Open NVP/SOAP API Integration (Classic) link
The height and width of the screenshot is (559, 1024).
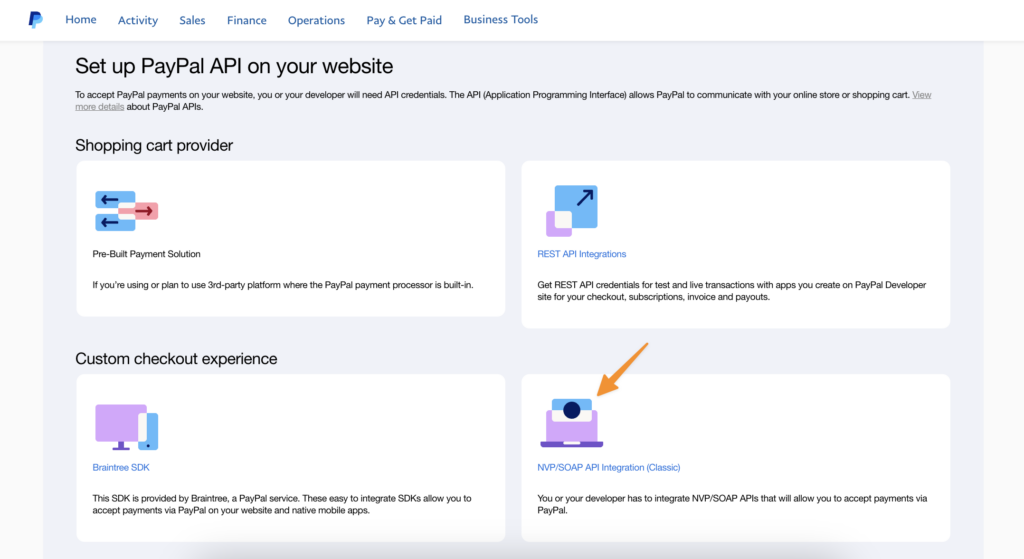point(609,468)
